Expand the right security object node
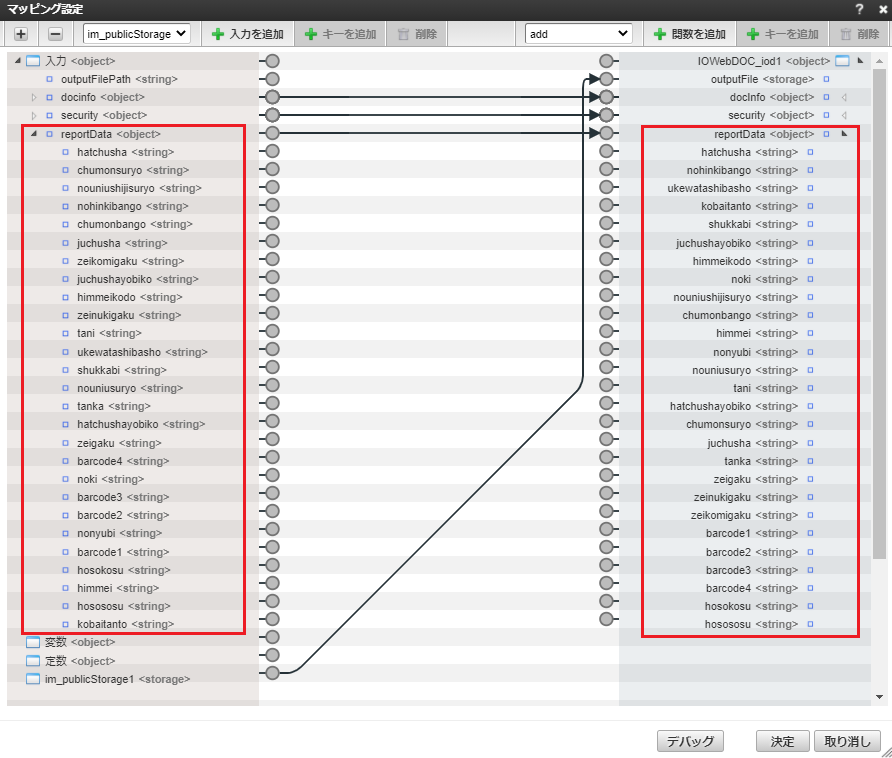 coord(844,116)
